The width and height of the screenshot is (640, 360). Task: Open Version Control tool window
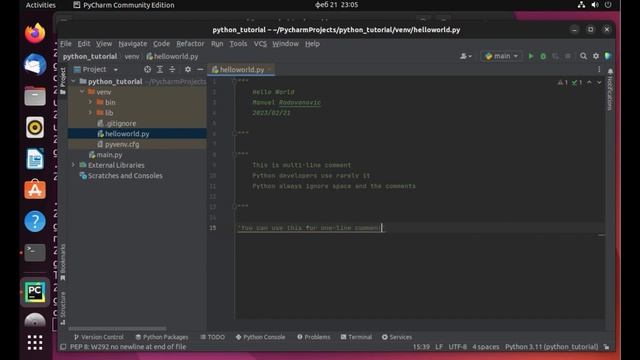pyautogui.click(x=98, y=337)
